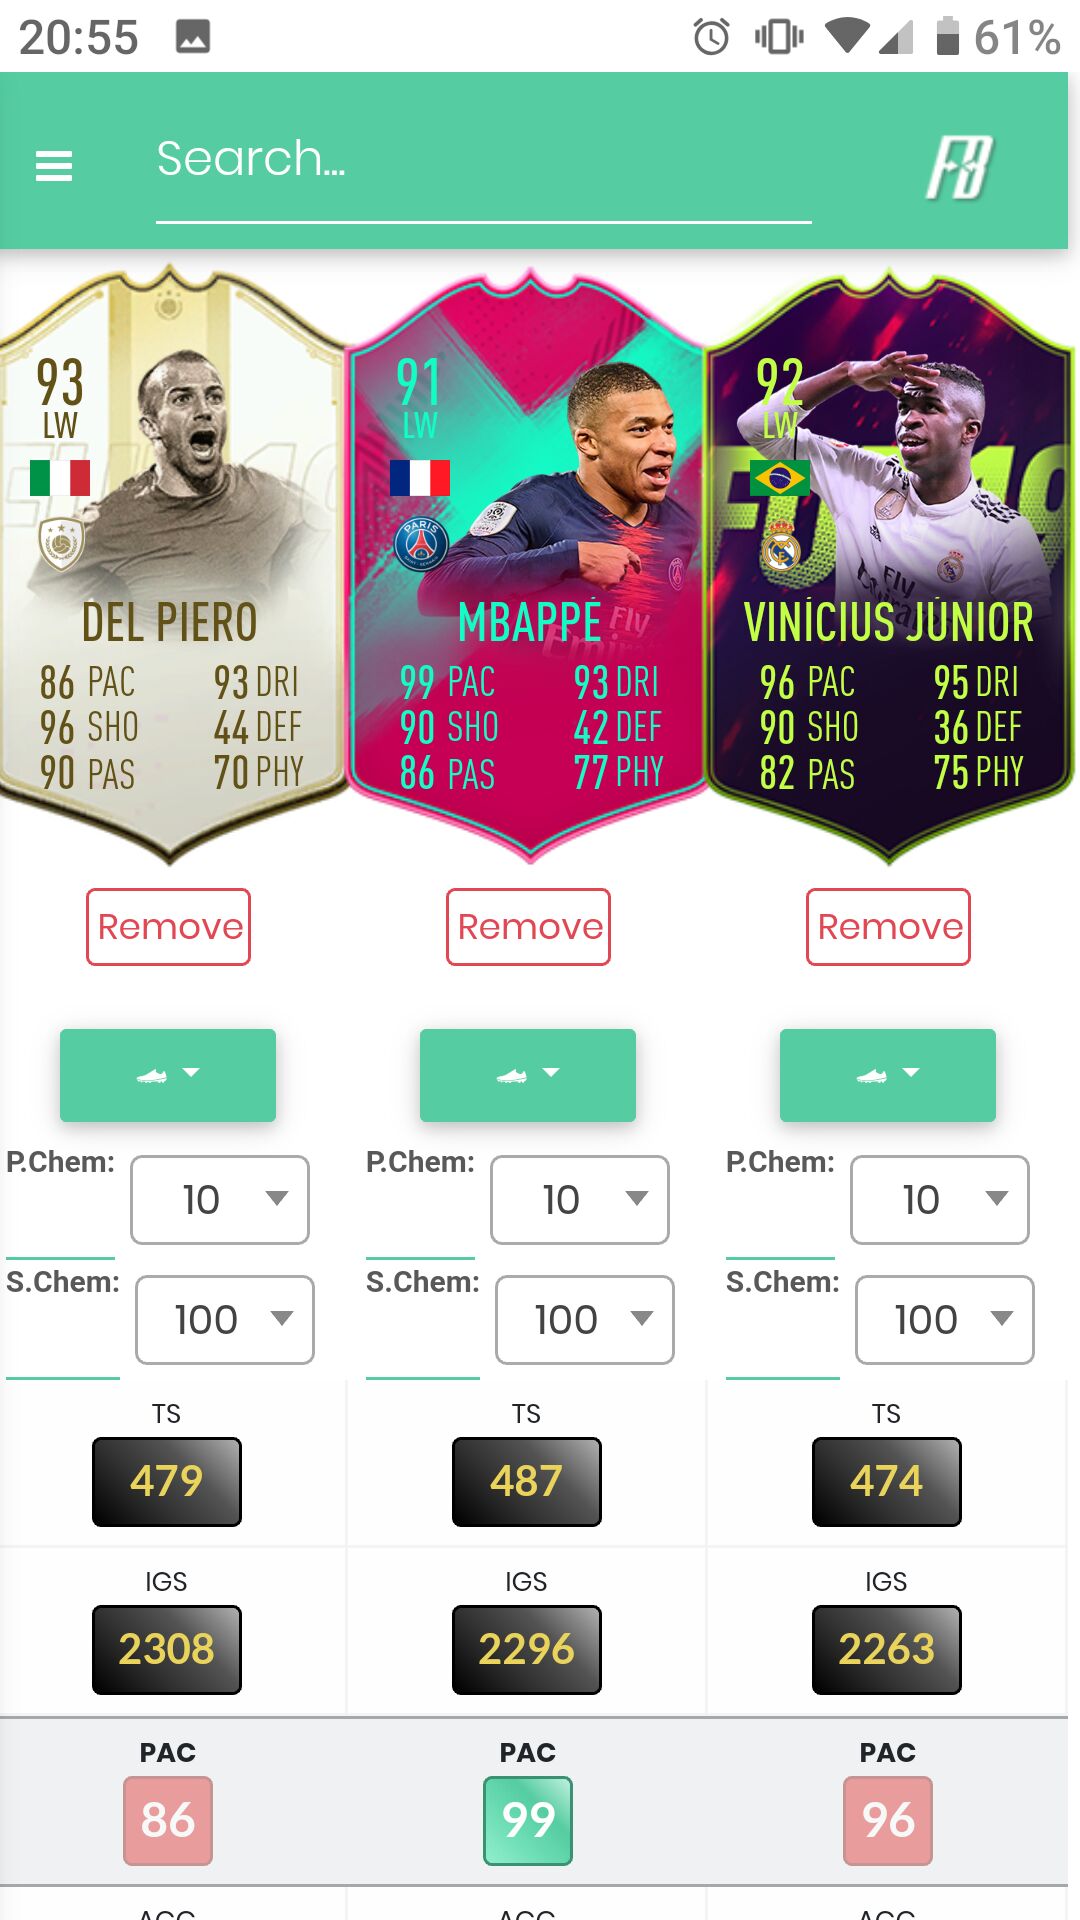Expand Del Piero's P.Chem dropdown

[220, 1199]
